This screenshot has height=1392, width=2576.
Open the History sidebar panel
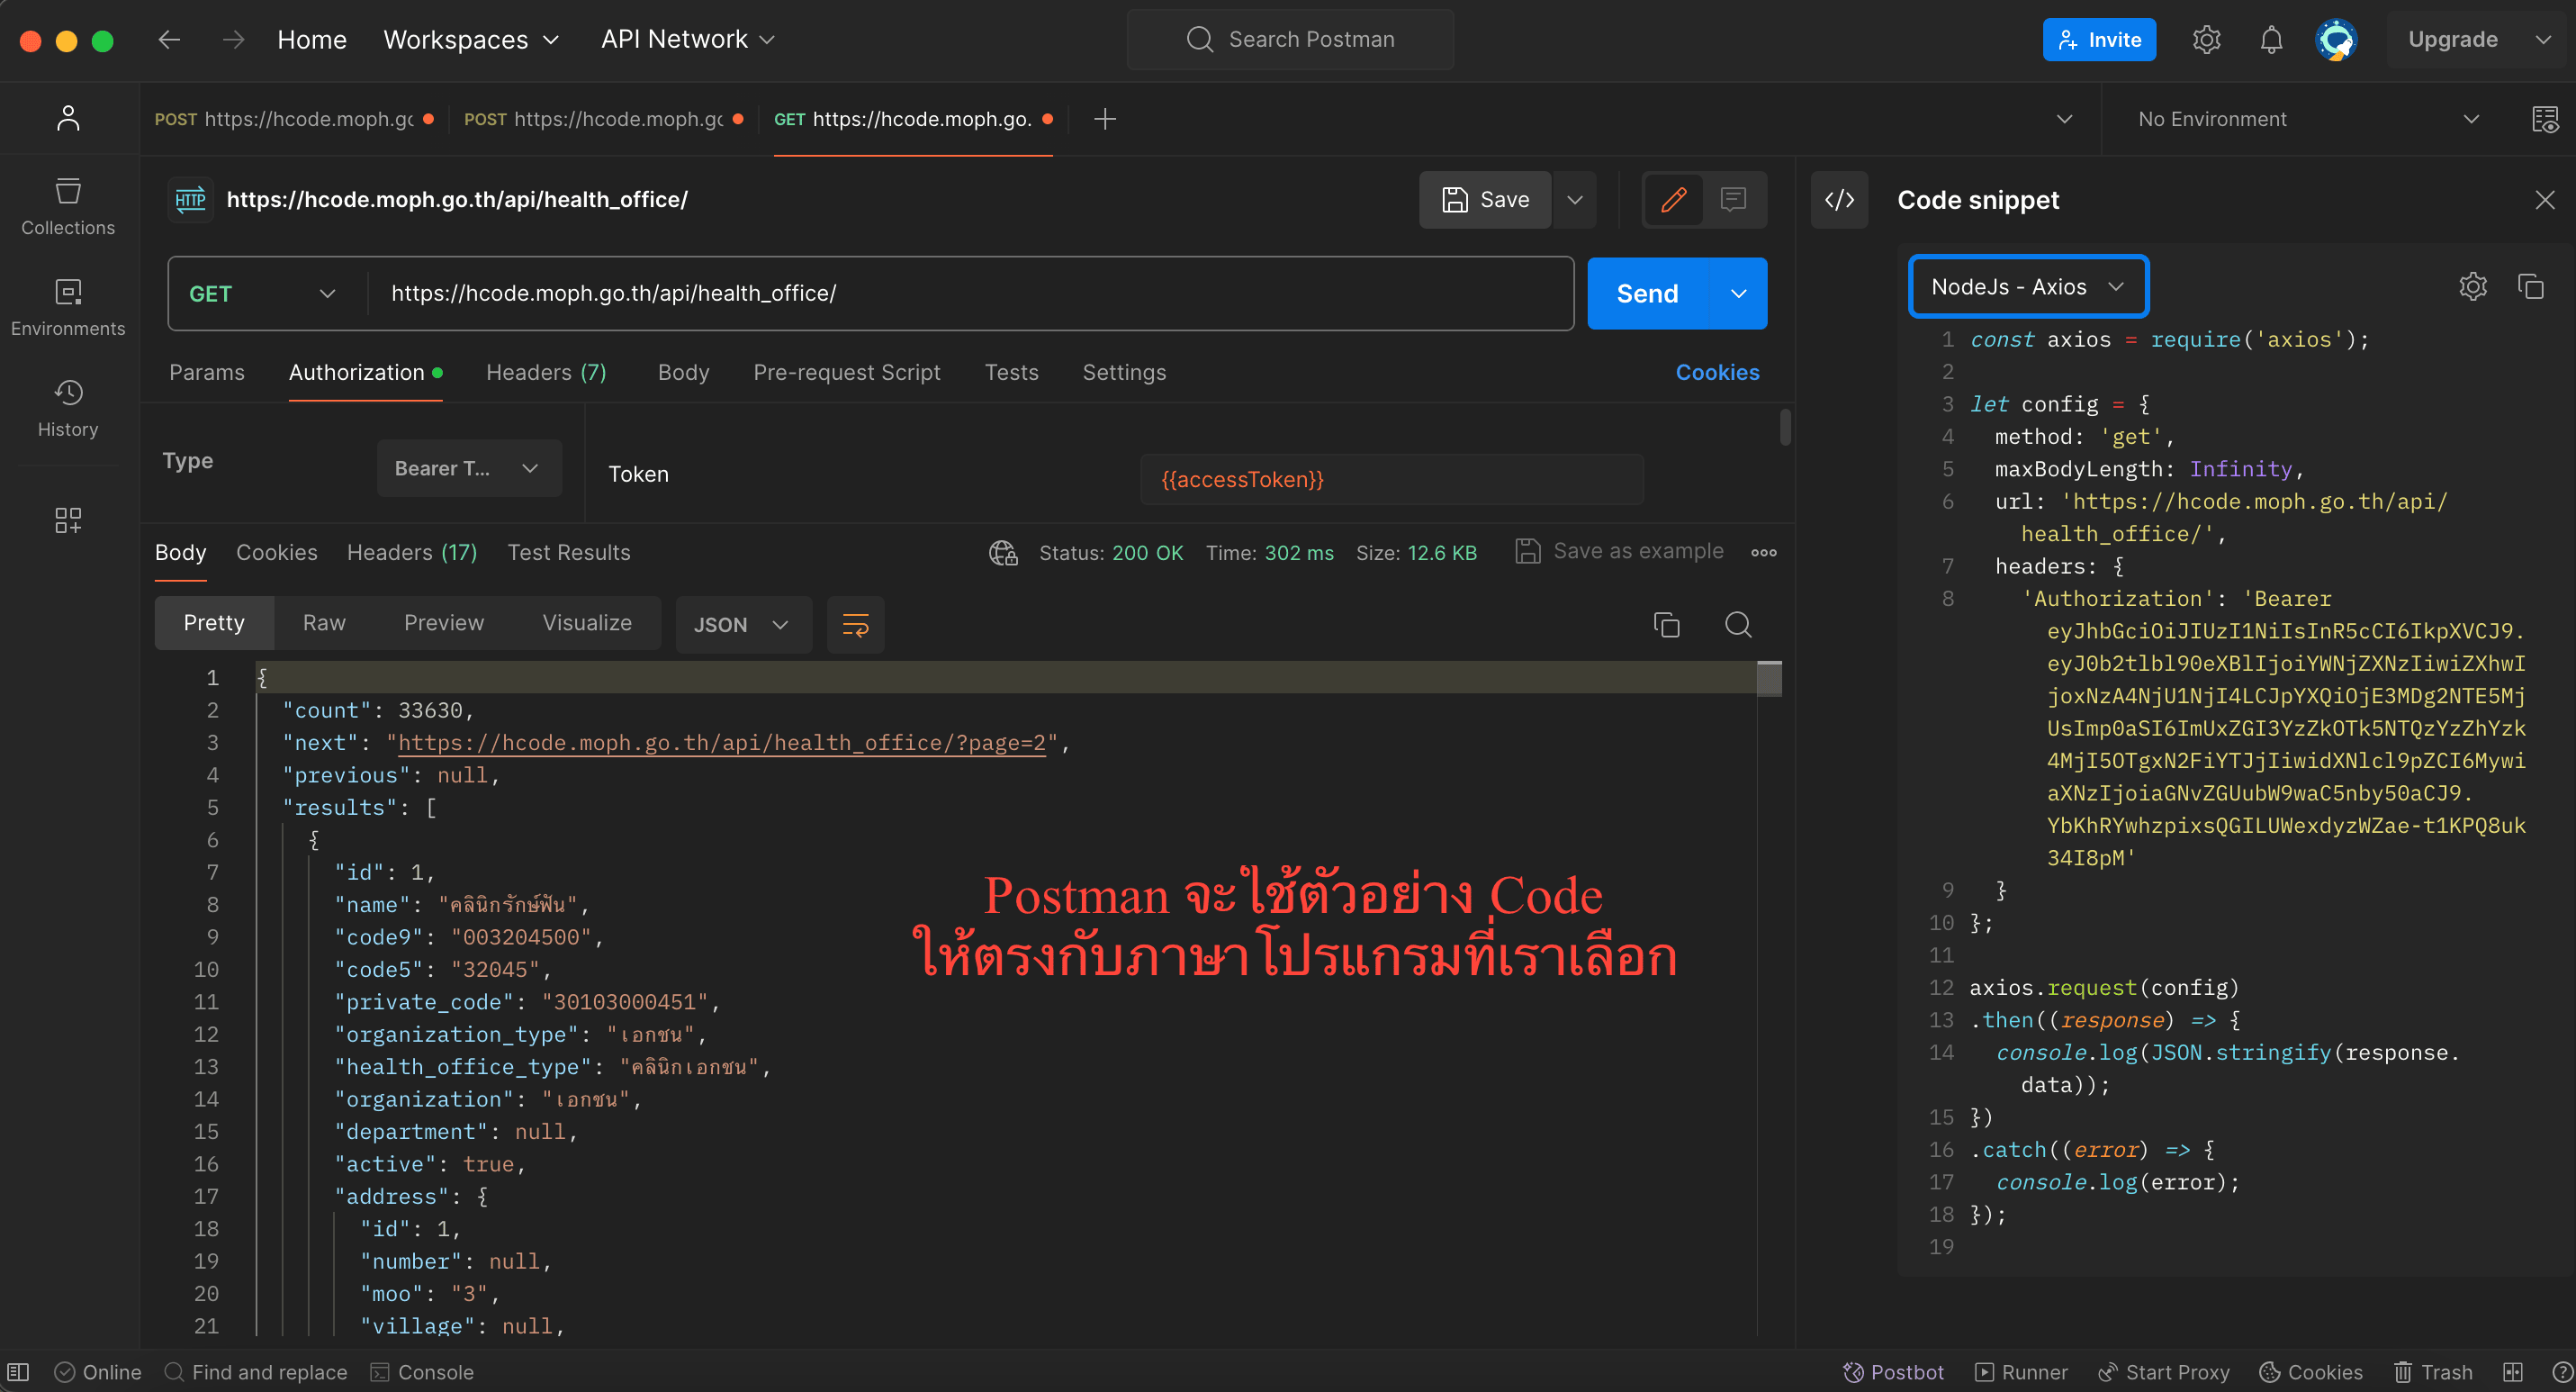click(68, 408)
